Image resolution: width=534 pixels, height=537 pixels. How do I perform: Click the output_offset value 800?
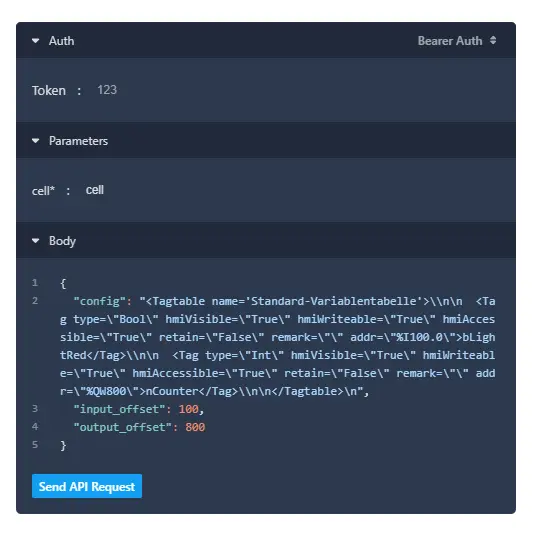(195, 427)
